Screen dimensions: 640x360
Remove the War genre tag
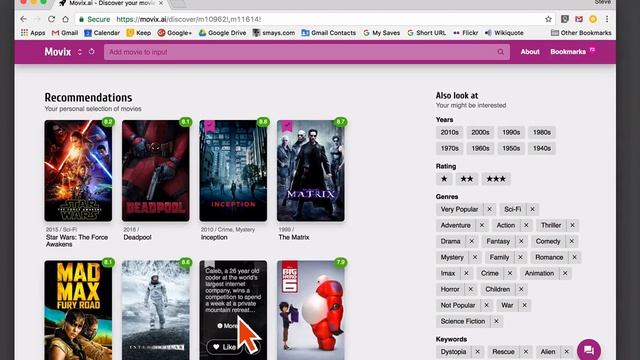pyautogui.click(x=524, y=305)
